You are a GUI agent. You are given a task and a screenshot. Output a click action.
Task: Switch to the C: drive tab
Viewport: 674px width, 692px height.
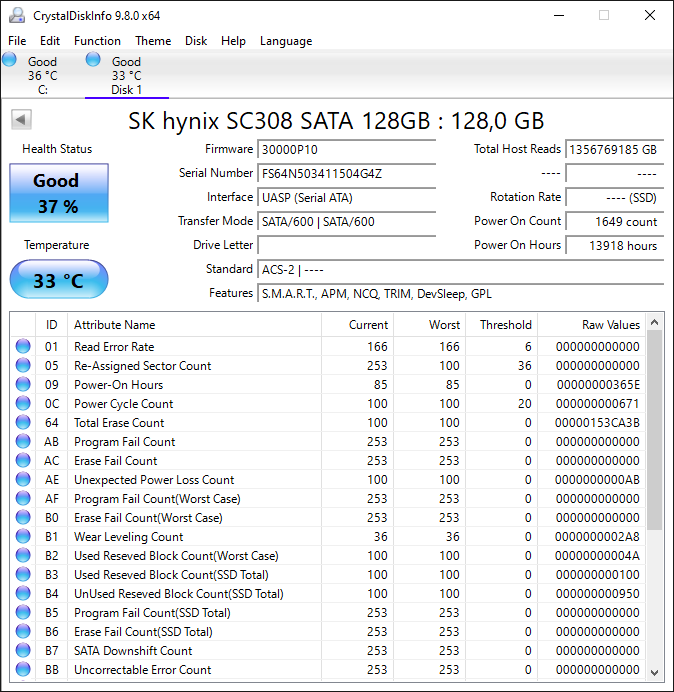click(x=42, y=75)
